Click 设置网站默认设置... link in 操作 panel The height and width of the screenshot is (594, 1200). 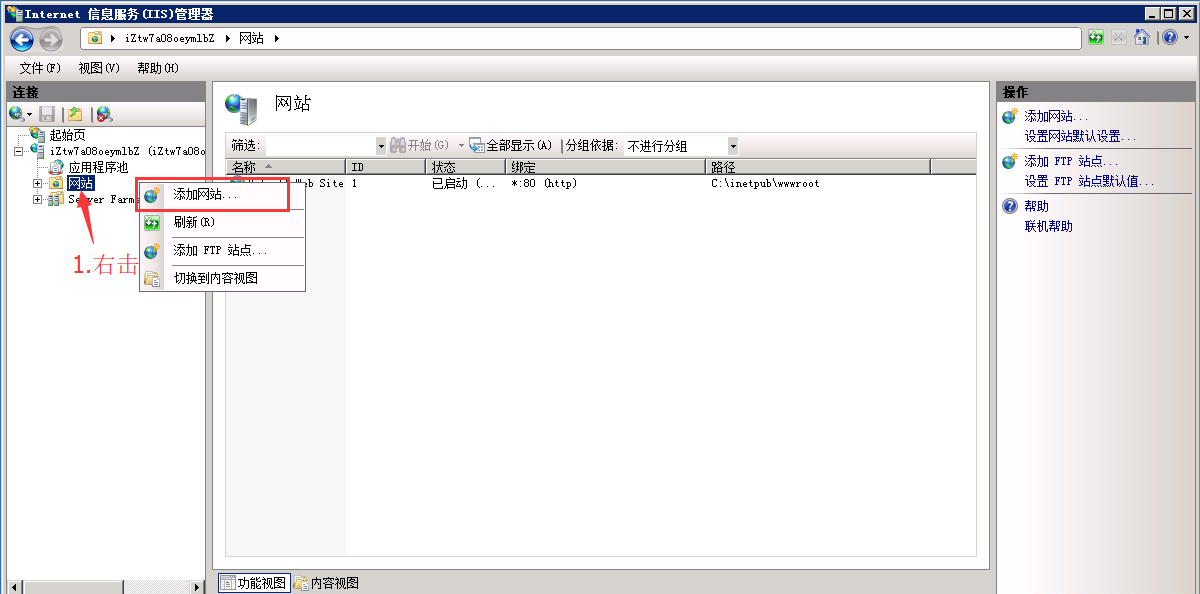[x=1080, y=136]
